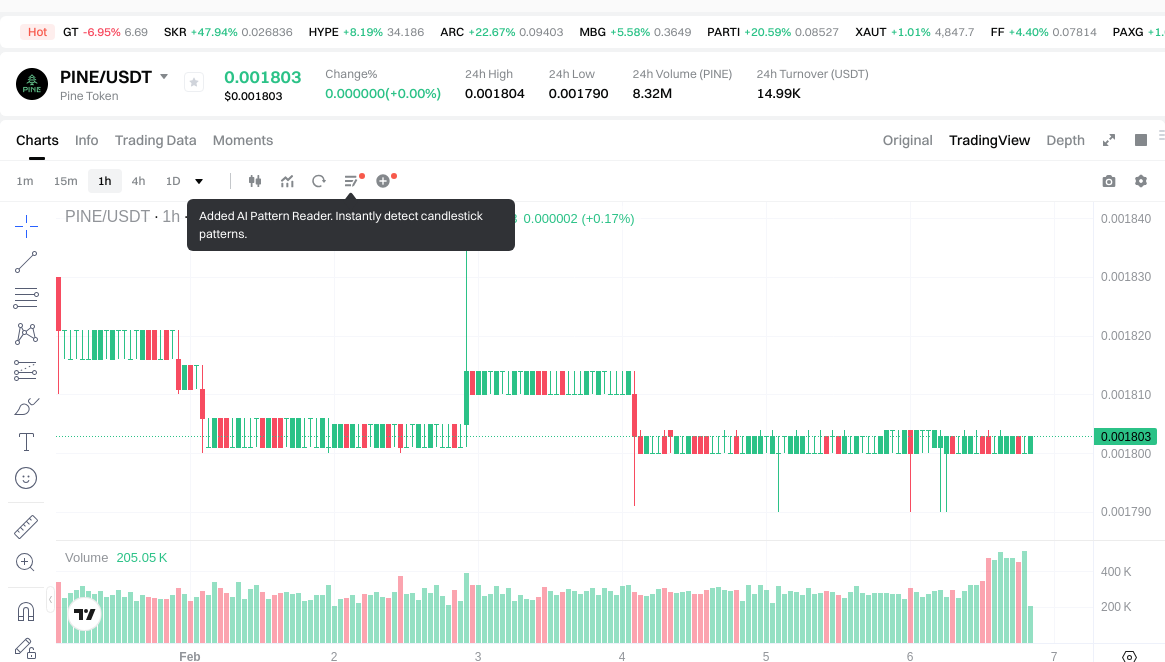Select the ruler measure tool
This screenshot has height=662, width=1165.
coord(26,526)
